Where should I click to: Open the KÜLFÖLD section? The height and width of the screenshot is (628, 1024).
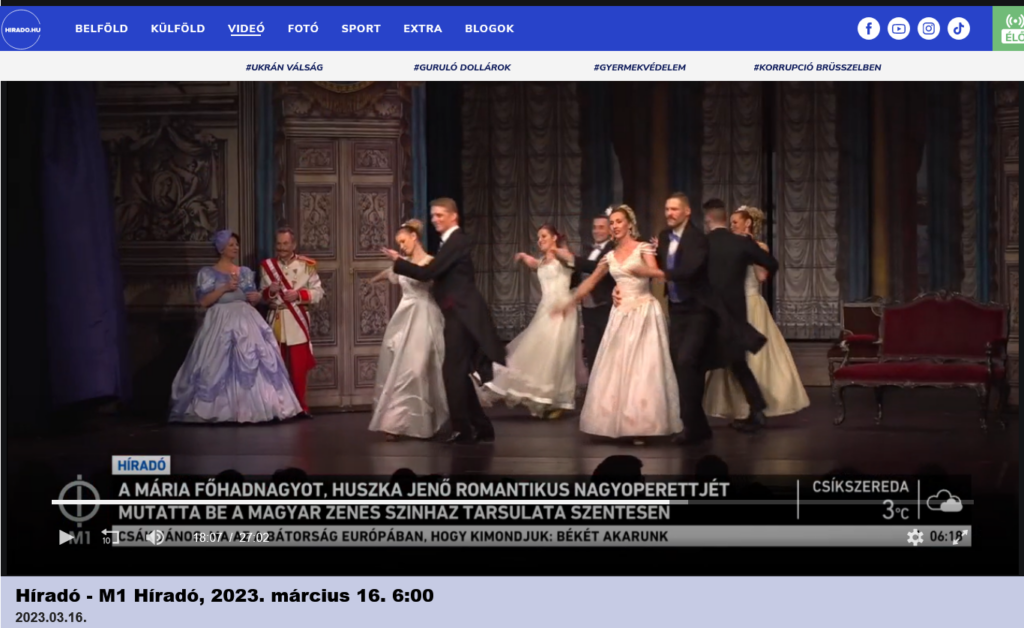(x=178, y=29)
